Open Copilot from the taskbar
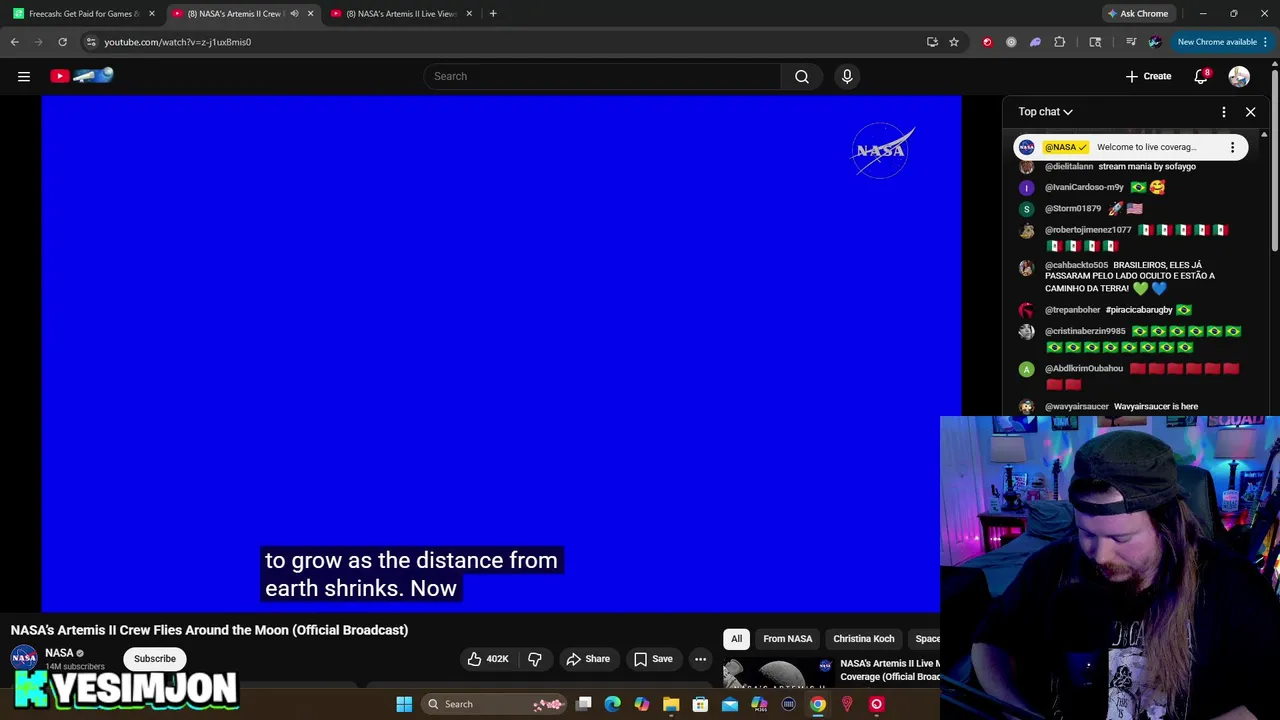Screen dimensions: 1280x720 pos(642,704)
